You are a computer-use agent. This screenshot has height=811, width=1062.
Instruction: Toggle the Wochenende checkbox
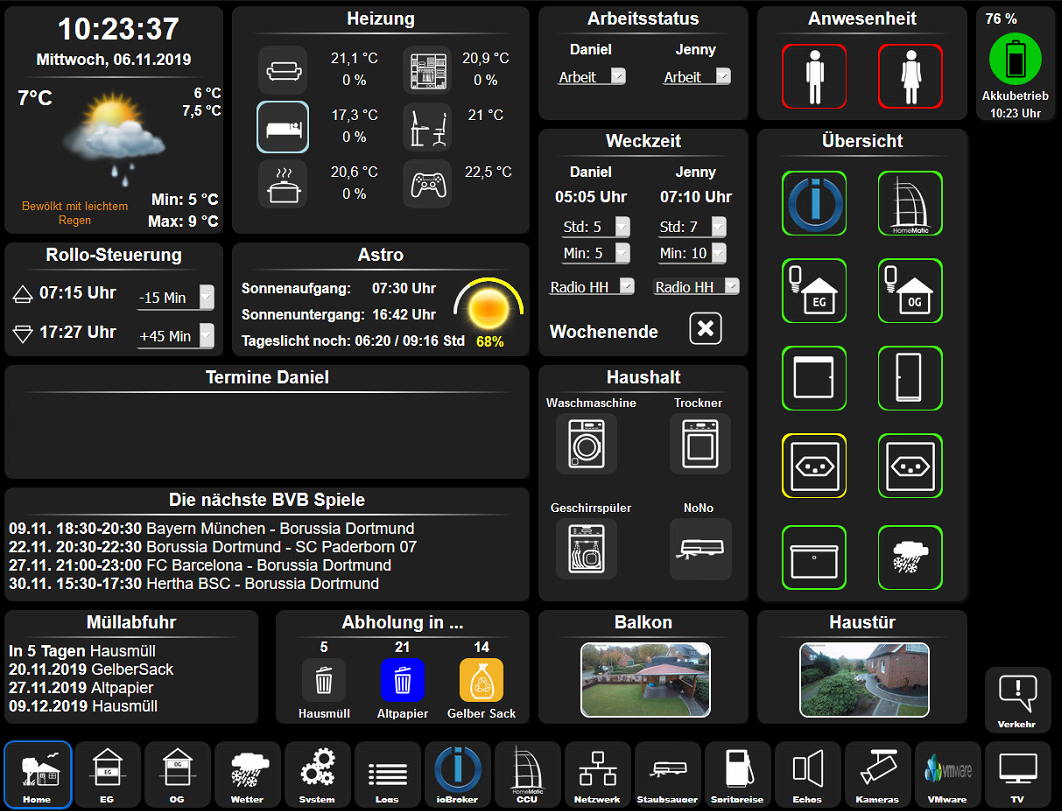tap(705, 329)
